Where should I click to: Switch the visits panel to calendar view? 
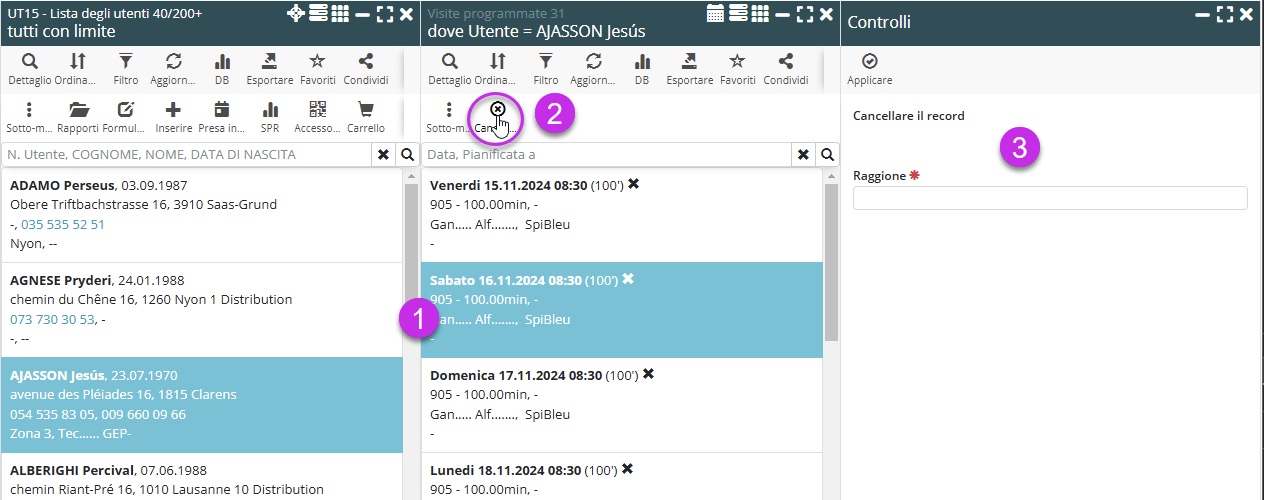pos(715,13)
